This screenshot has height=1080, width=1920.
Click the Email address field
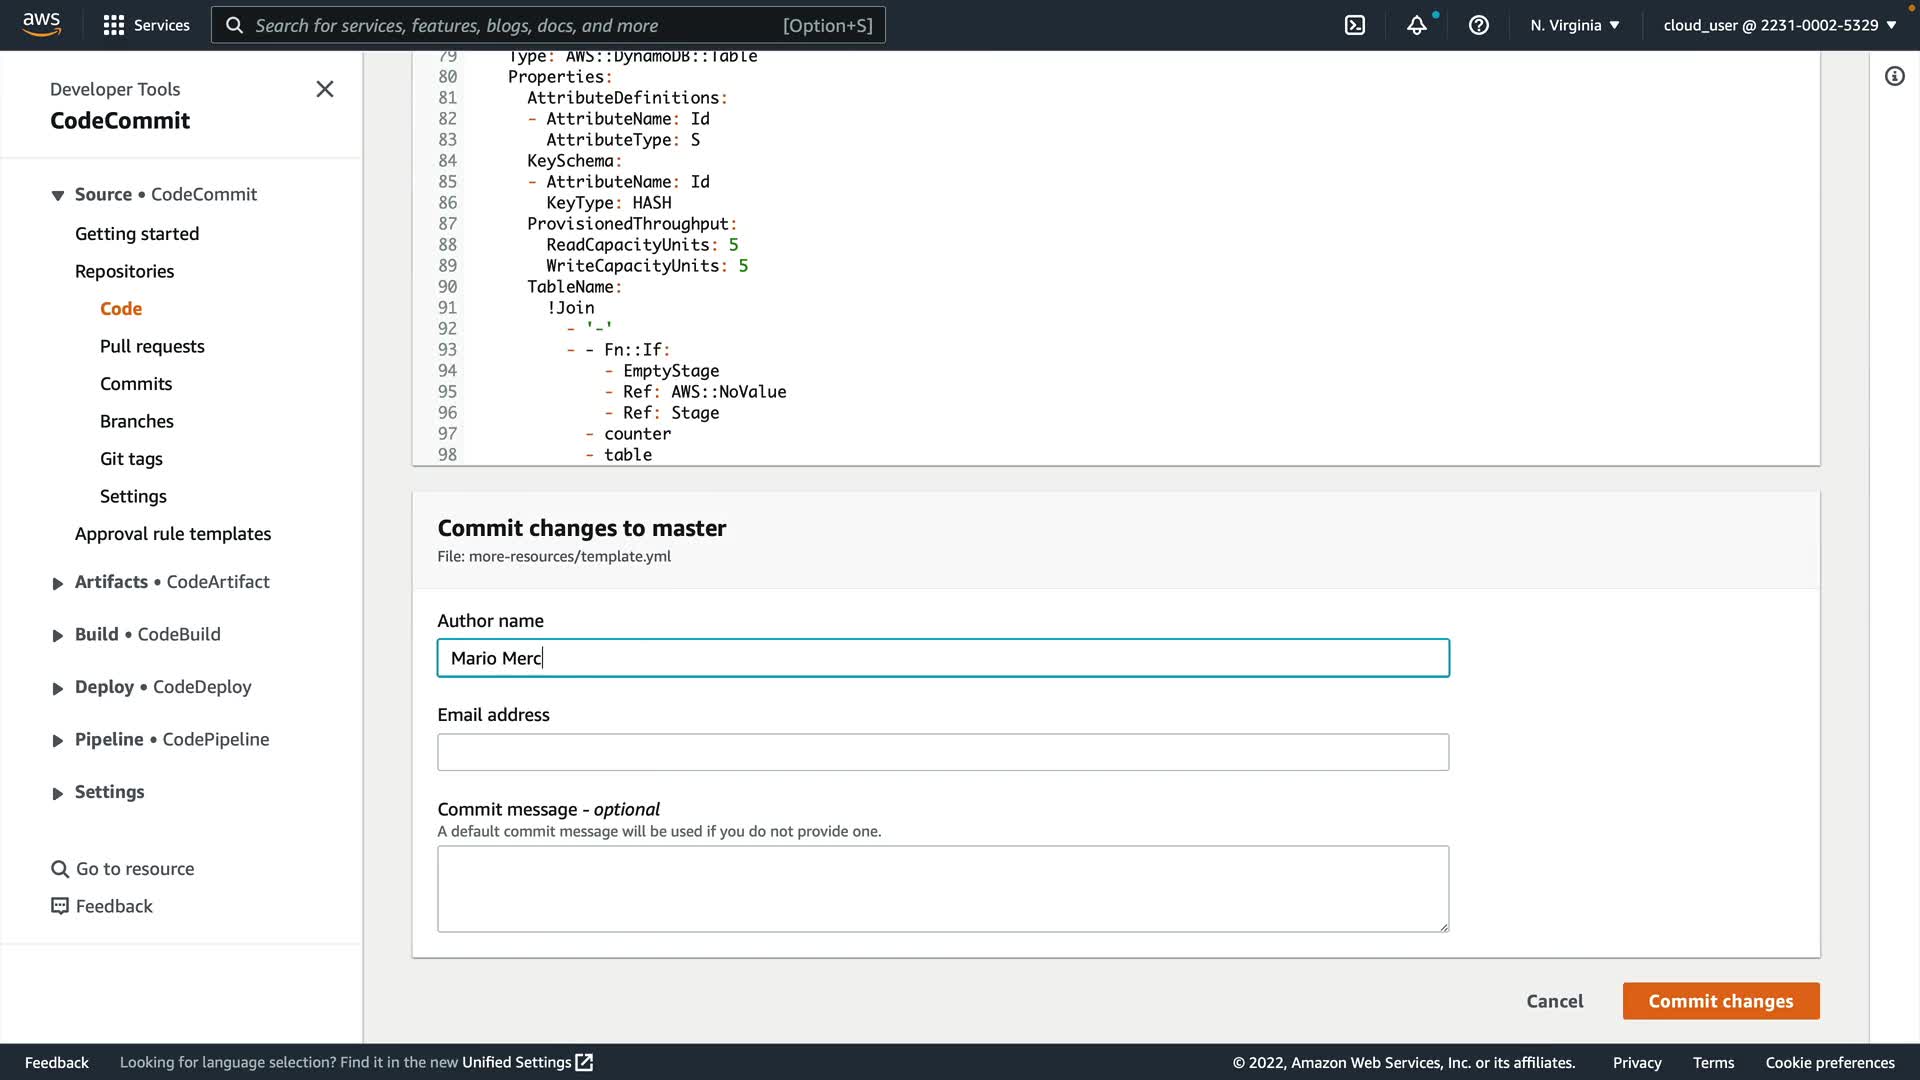942,752
